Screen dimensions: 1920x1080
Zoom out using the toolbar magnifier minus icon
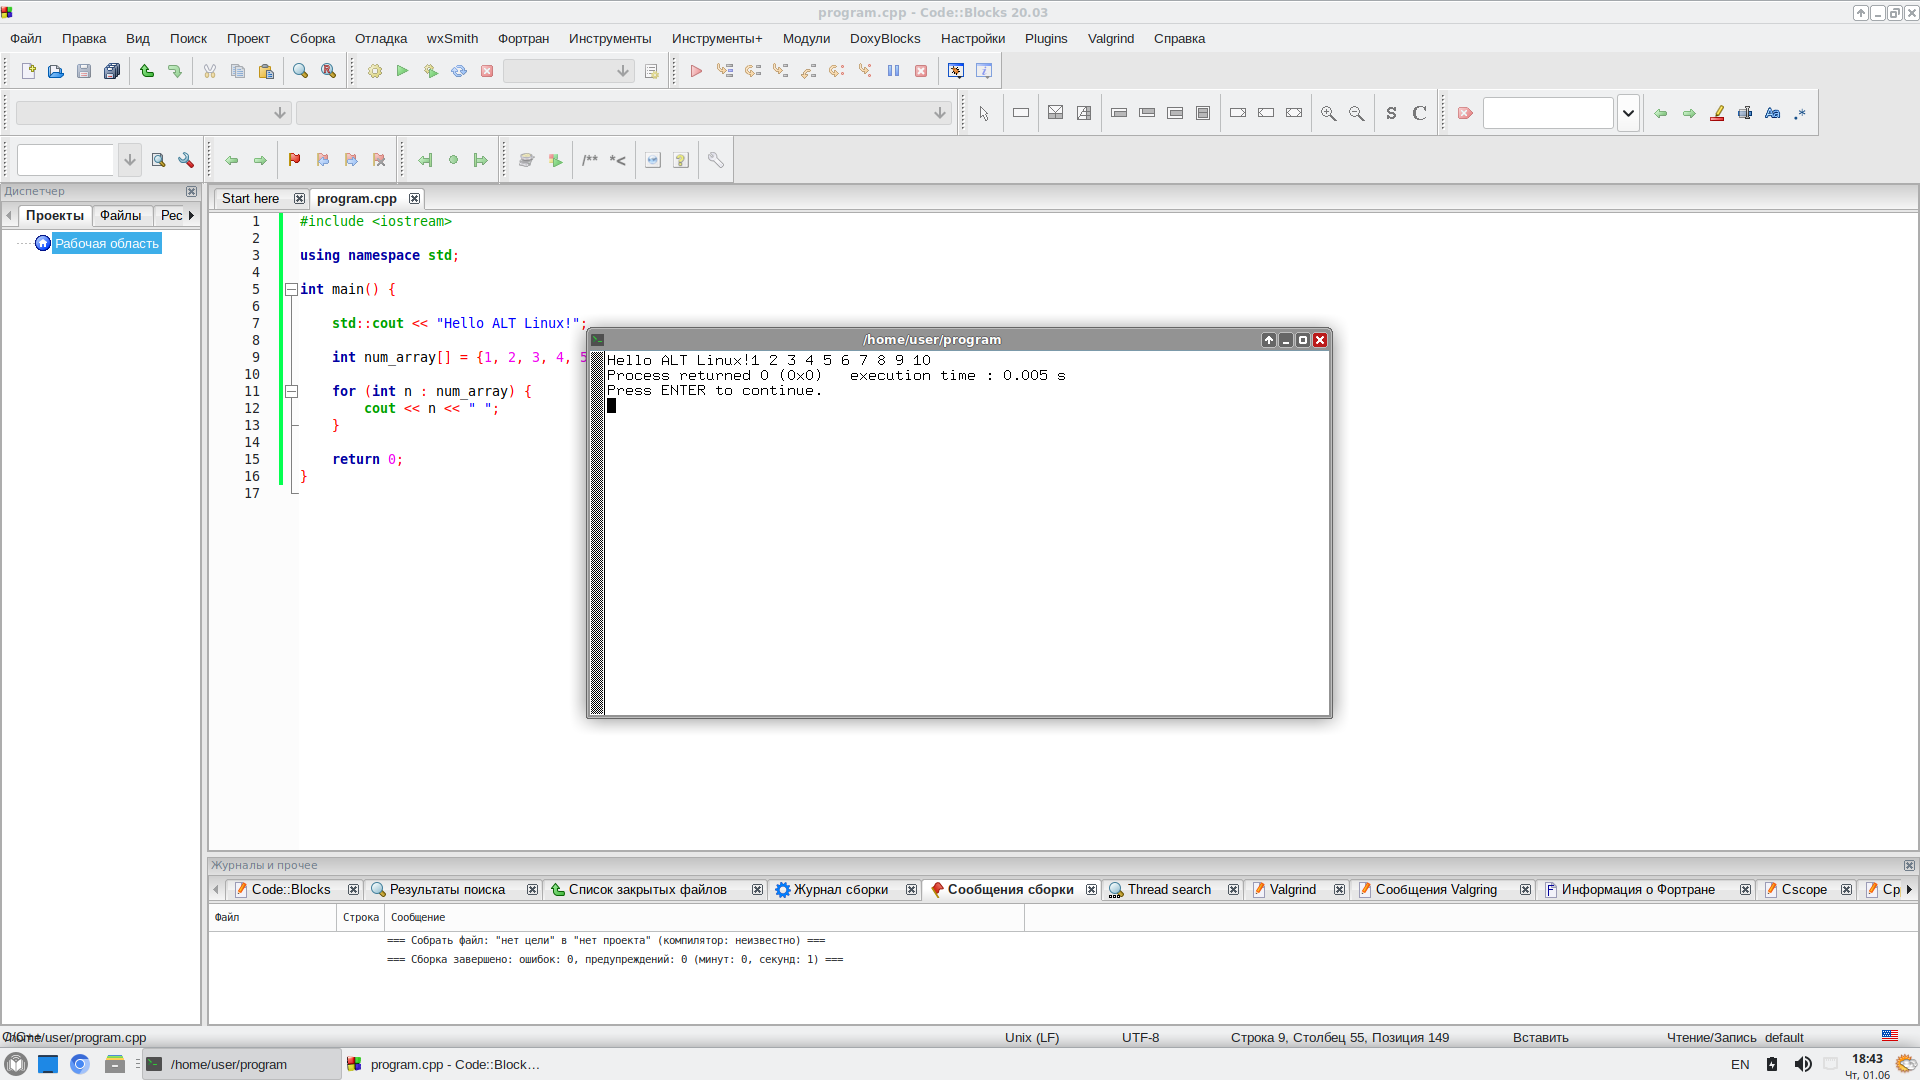click(x=1356, y=113)
